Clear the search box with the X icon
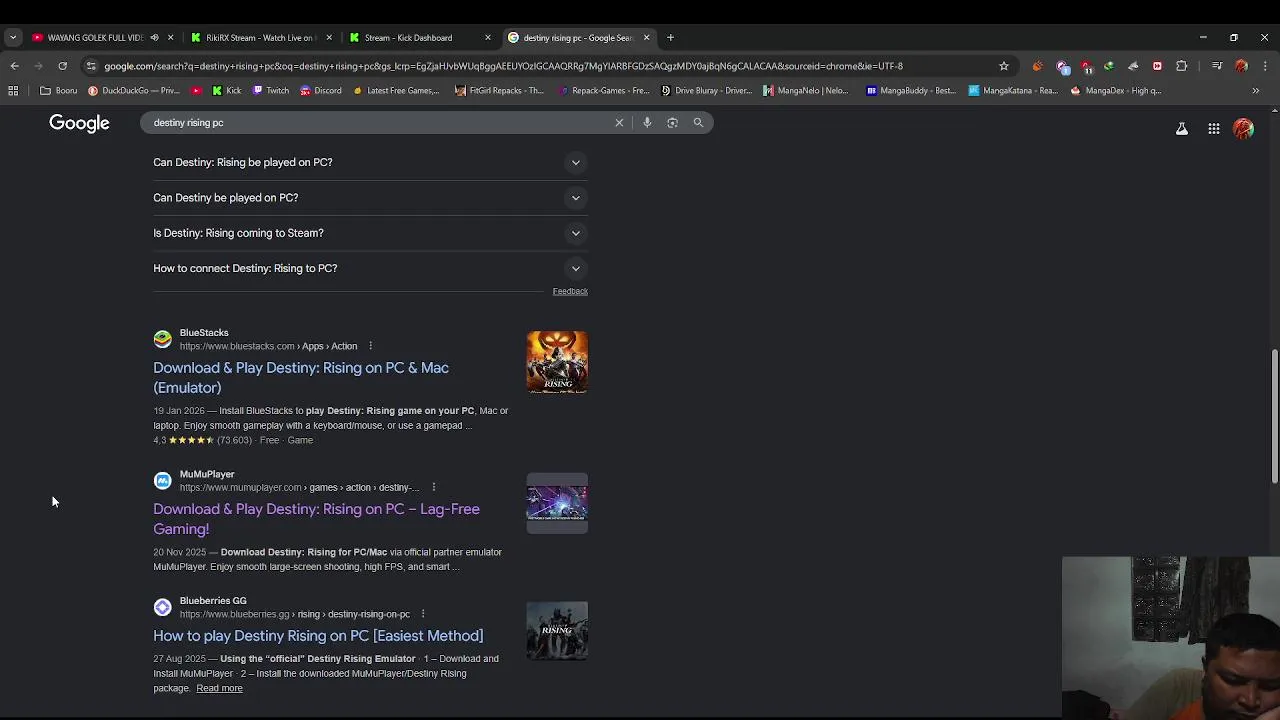The image size is (1280, 720). [619, 122]
